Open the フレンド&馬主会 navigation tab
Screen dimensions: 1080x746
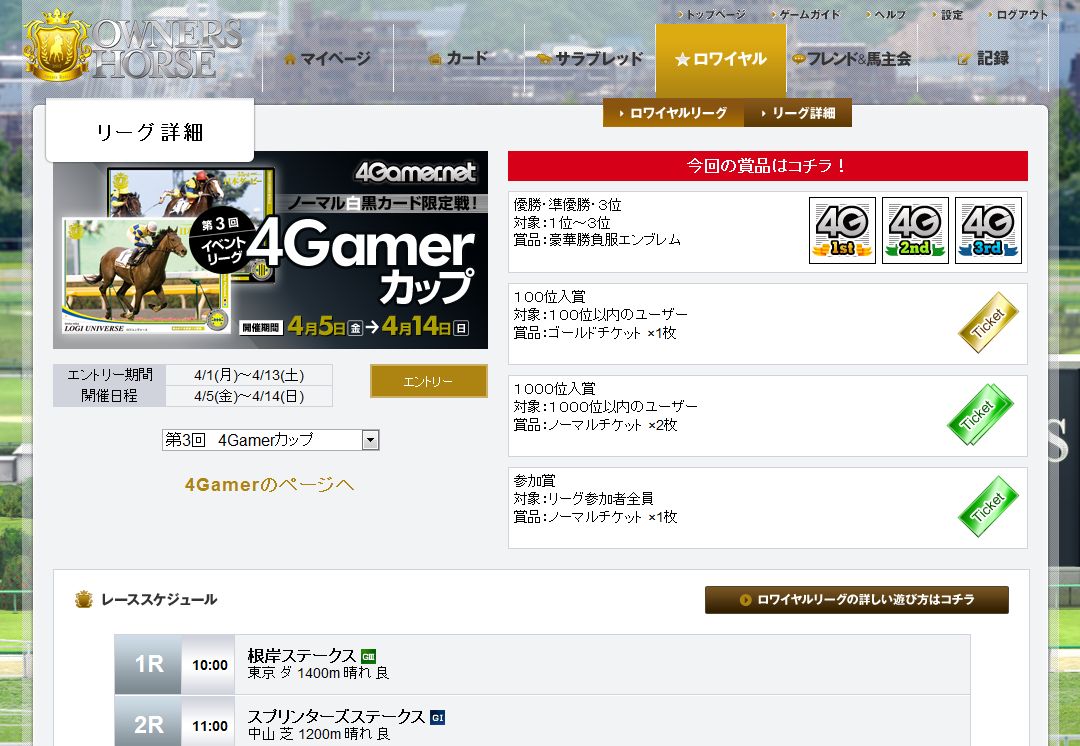(x=852, y=59)
